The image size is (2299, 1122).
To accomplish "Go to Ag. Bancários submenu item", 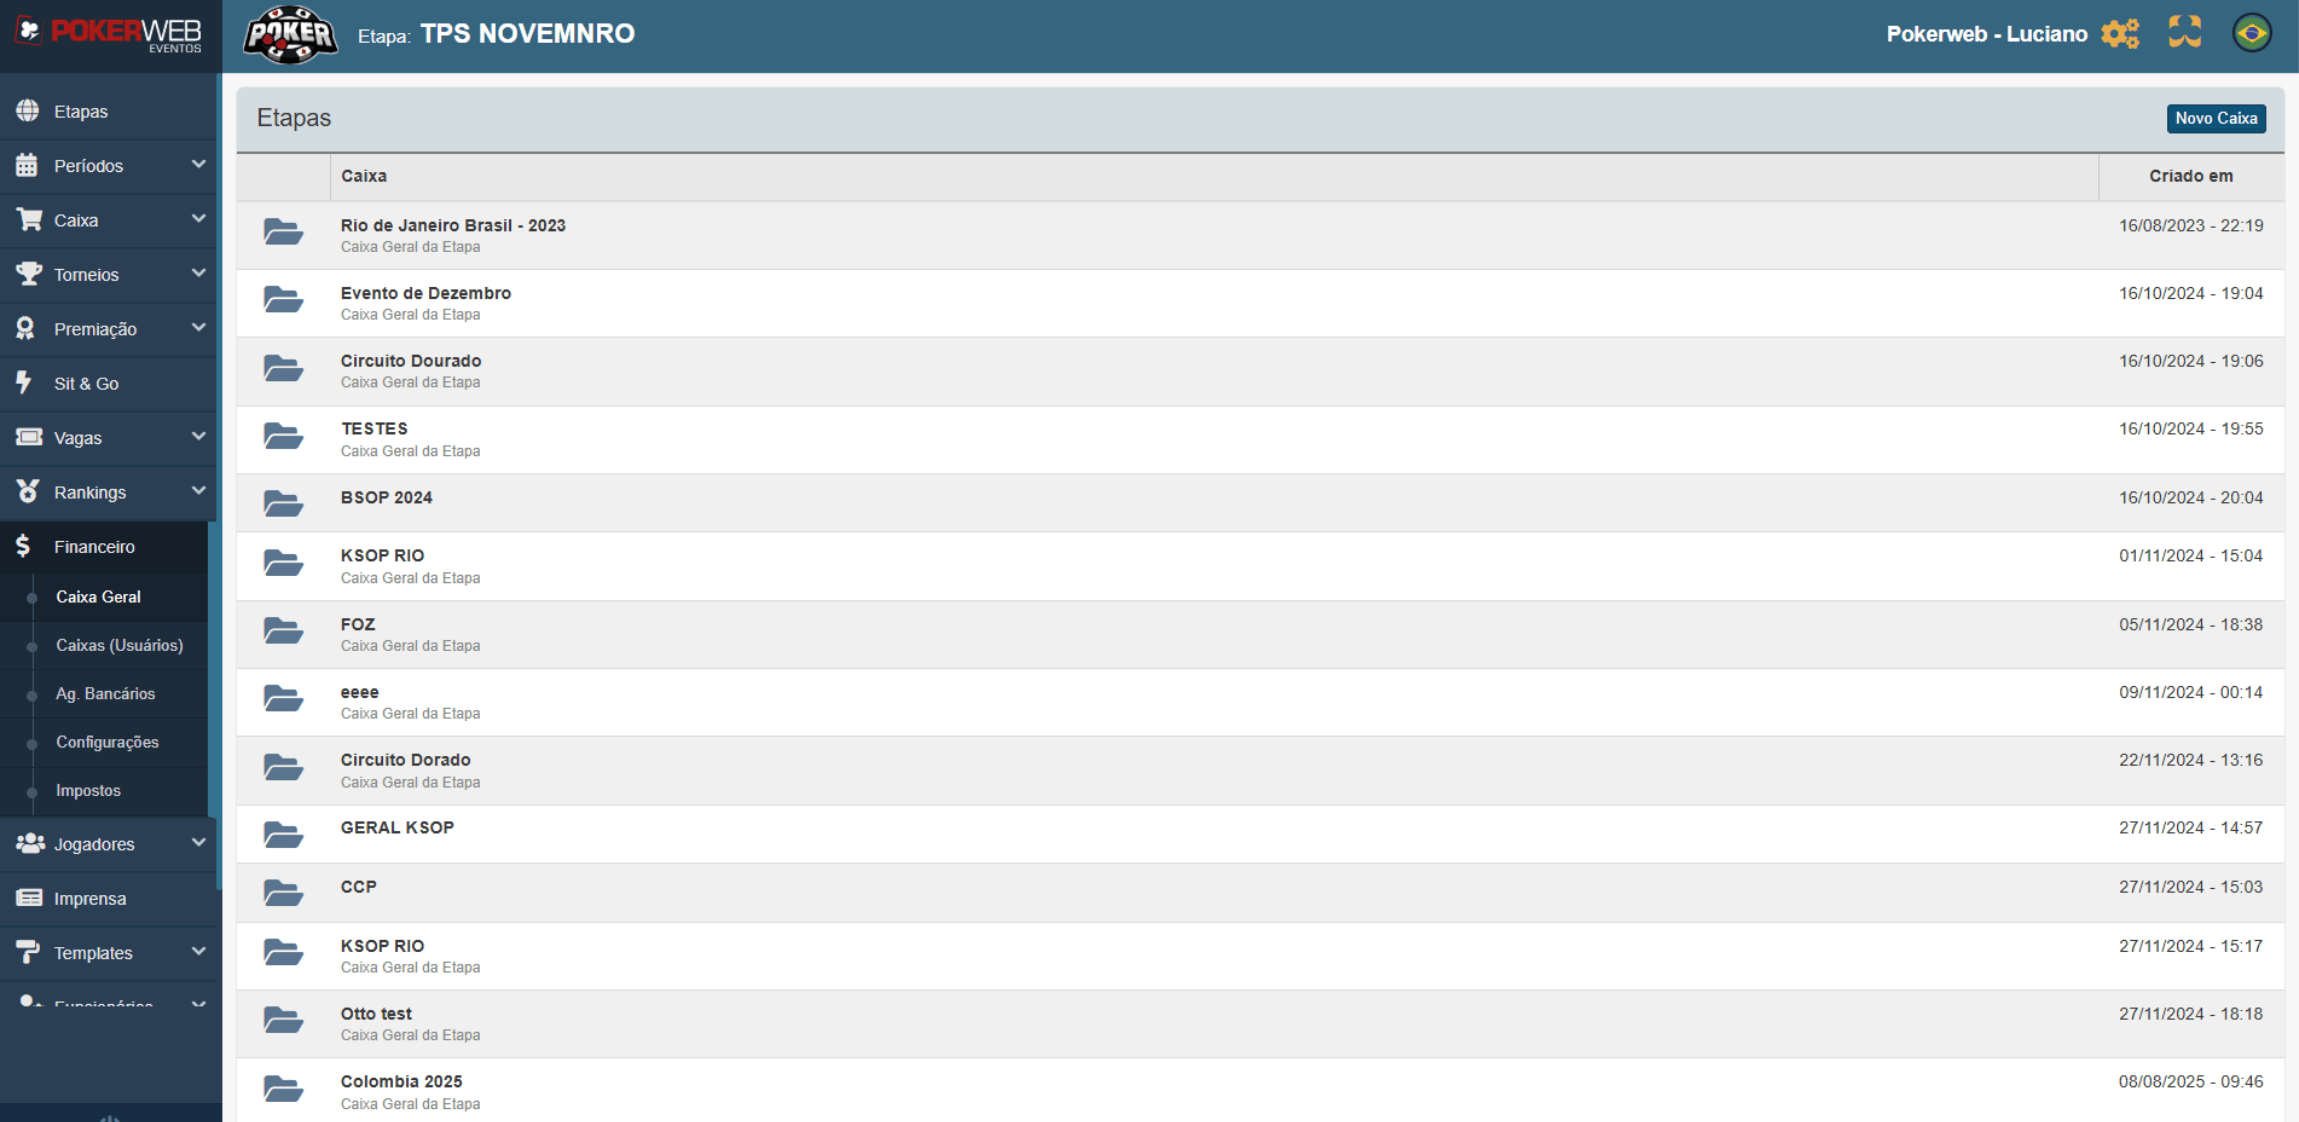I will pyautogui.click(x=105, y=693).
